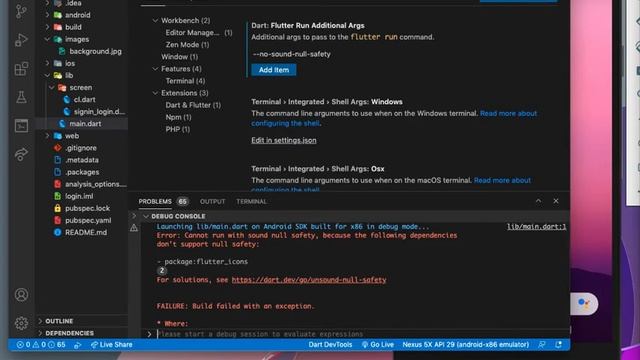Image resolution: width=640 pixels, height=360 pixels.
Task: Open Run and Debug view
Action: point(21,40)
